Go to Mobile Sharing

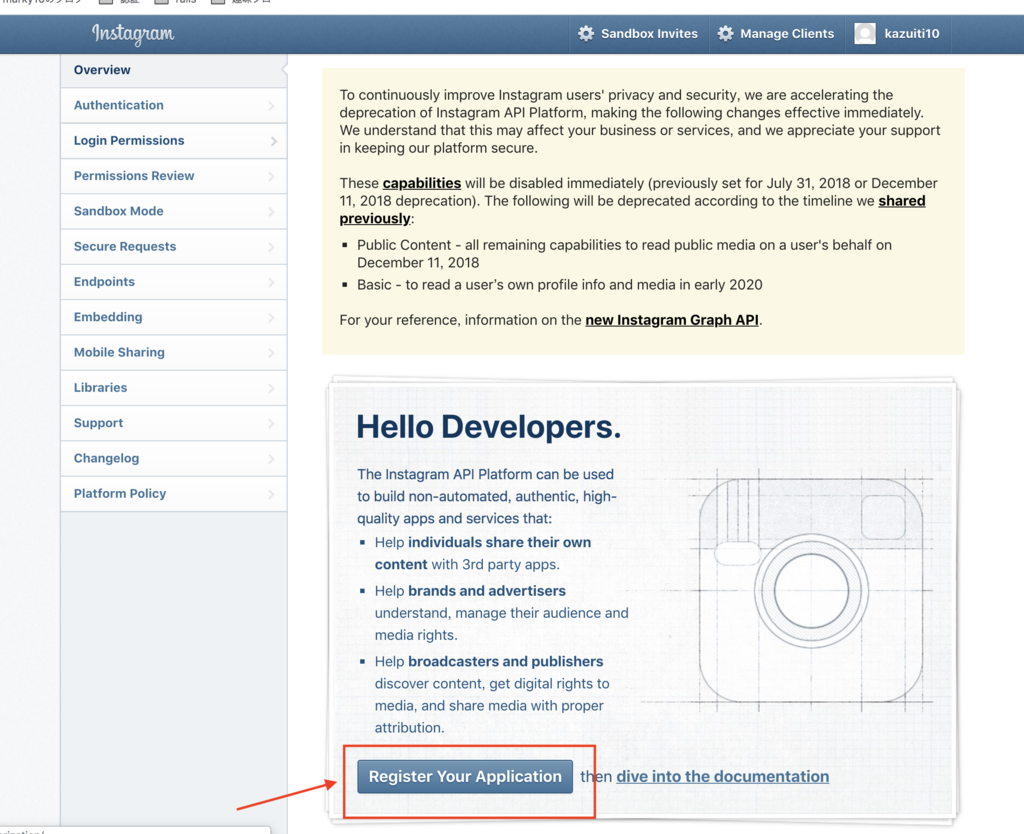pyautogui.click(x=174, y=352)
